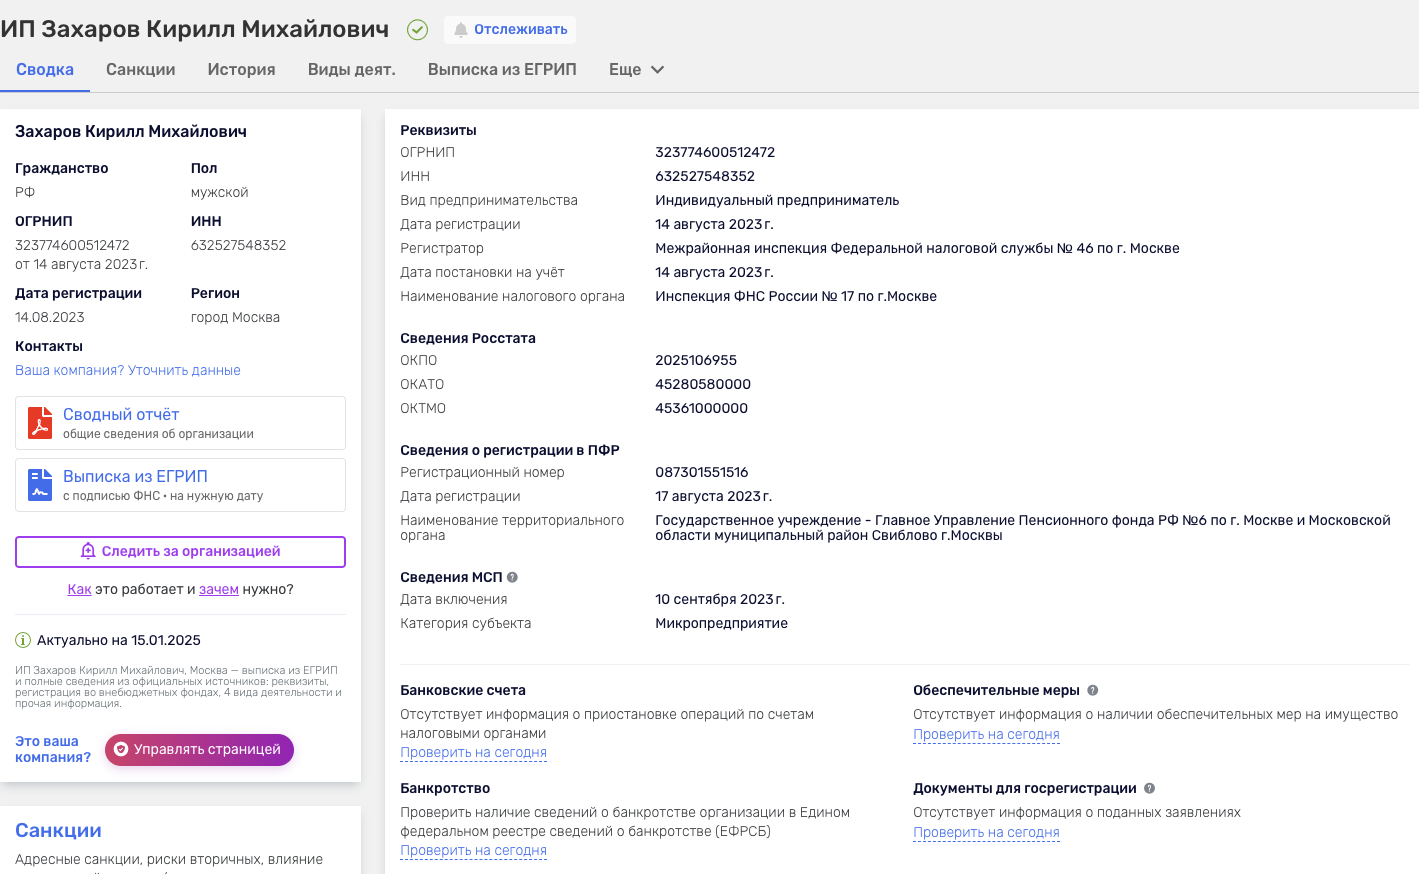Screen dimensions: 1419x874
Task: Click ОГРНИП value 323774600512472 in Реквизиты
Action: point(715,152)
